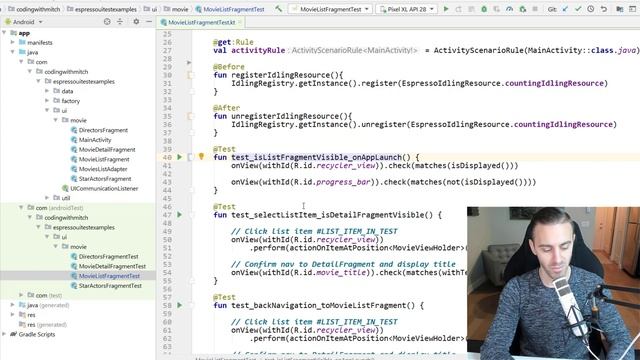Image resolution: width=640 pixels, height=360 pixels.
Task: Open MainActivity in project tree
Action: pyautogui.click(x=95, y=140)
